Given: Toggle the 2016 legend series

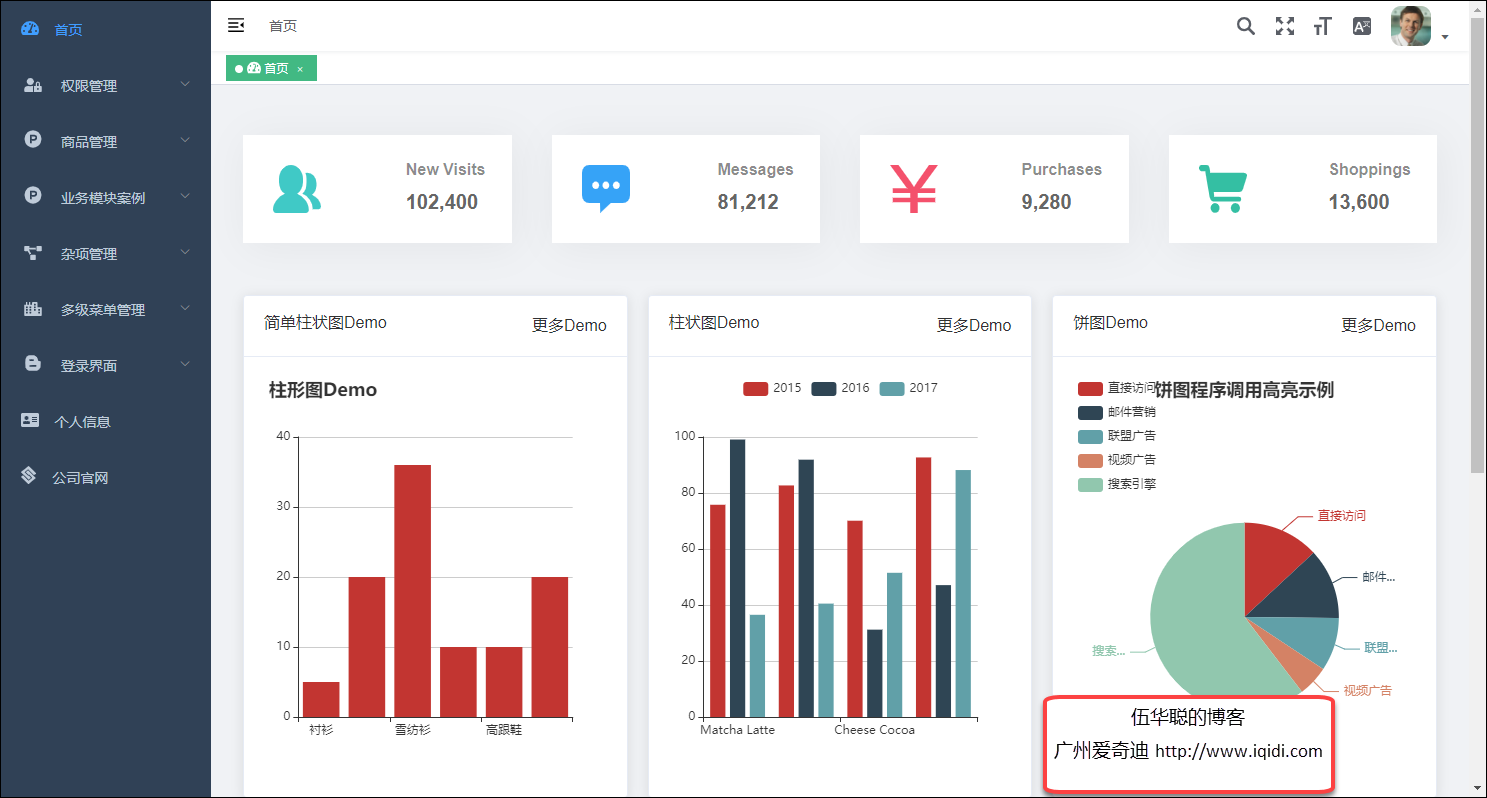Looking at the screenshot, I should point(840,388).
